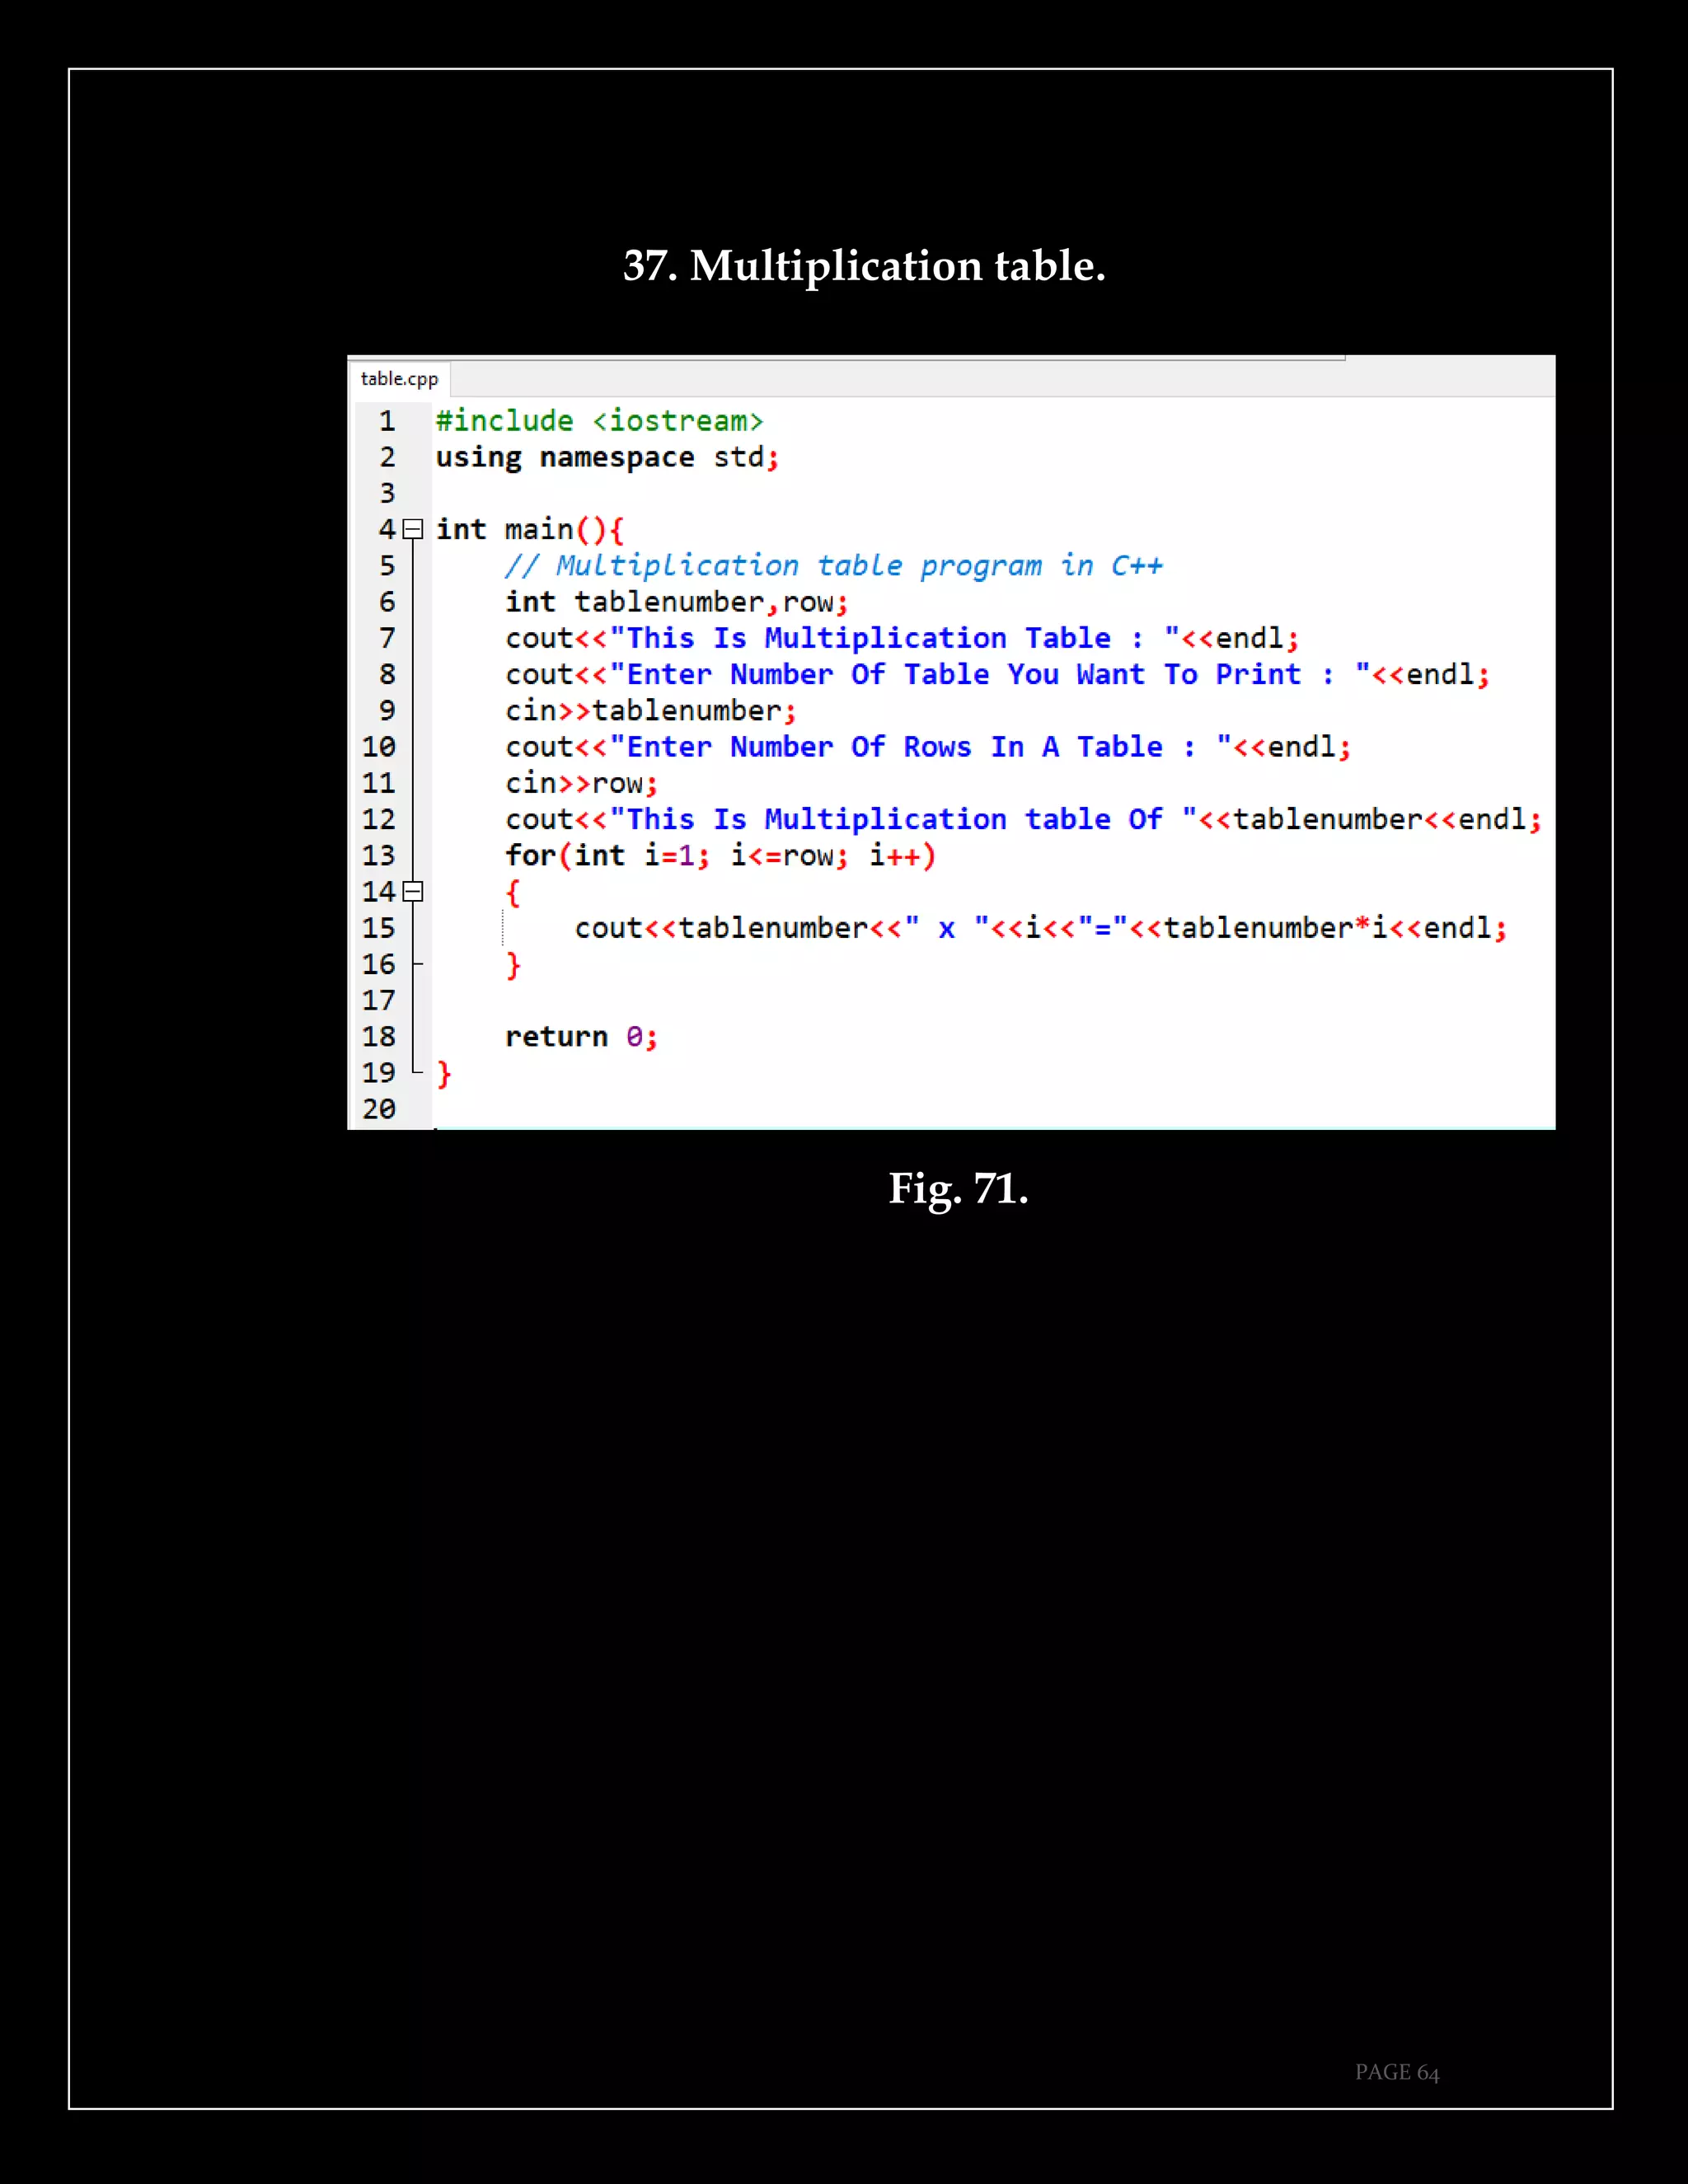Click the '37. Multiplication table.' heading

[x=864, y=266]
